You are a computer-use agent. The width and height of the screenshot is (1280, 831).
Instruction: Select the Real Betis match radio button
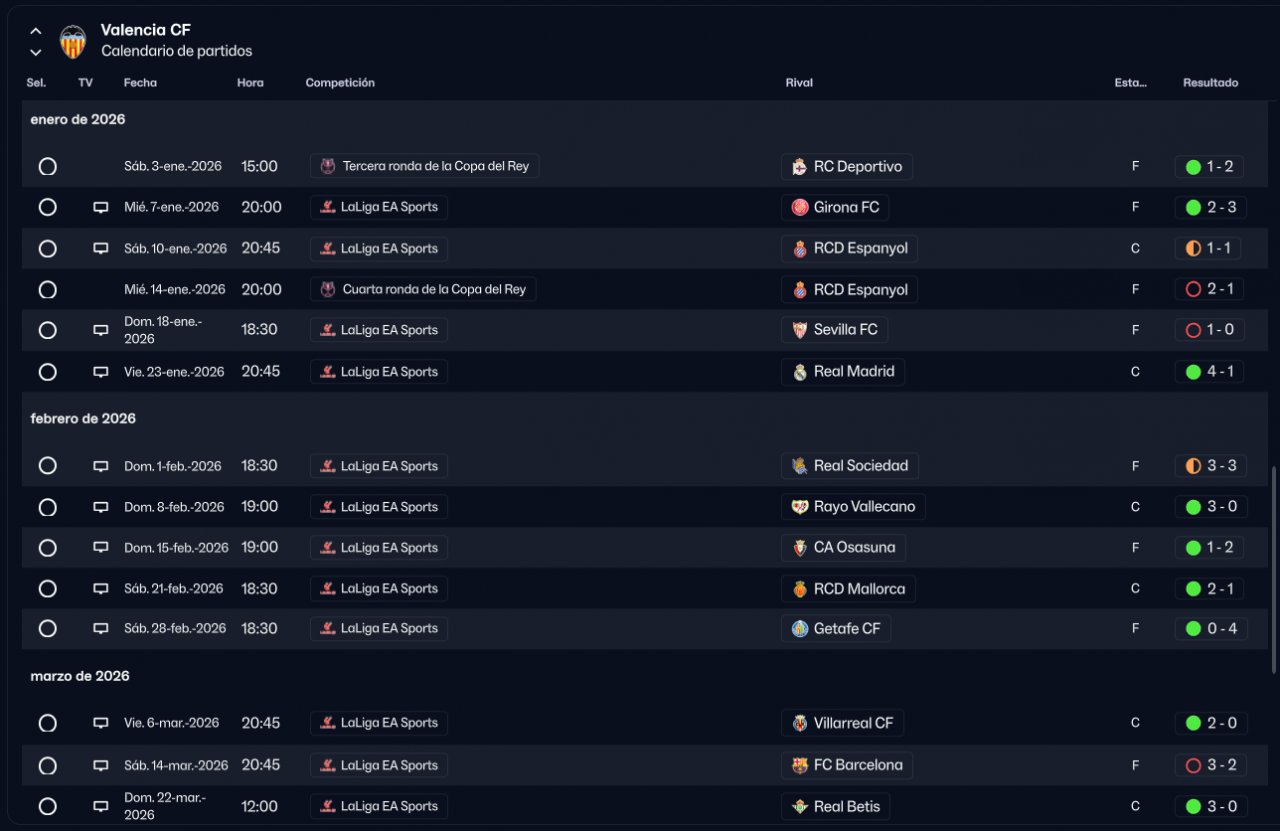click(47, 806)
